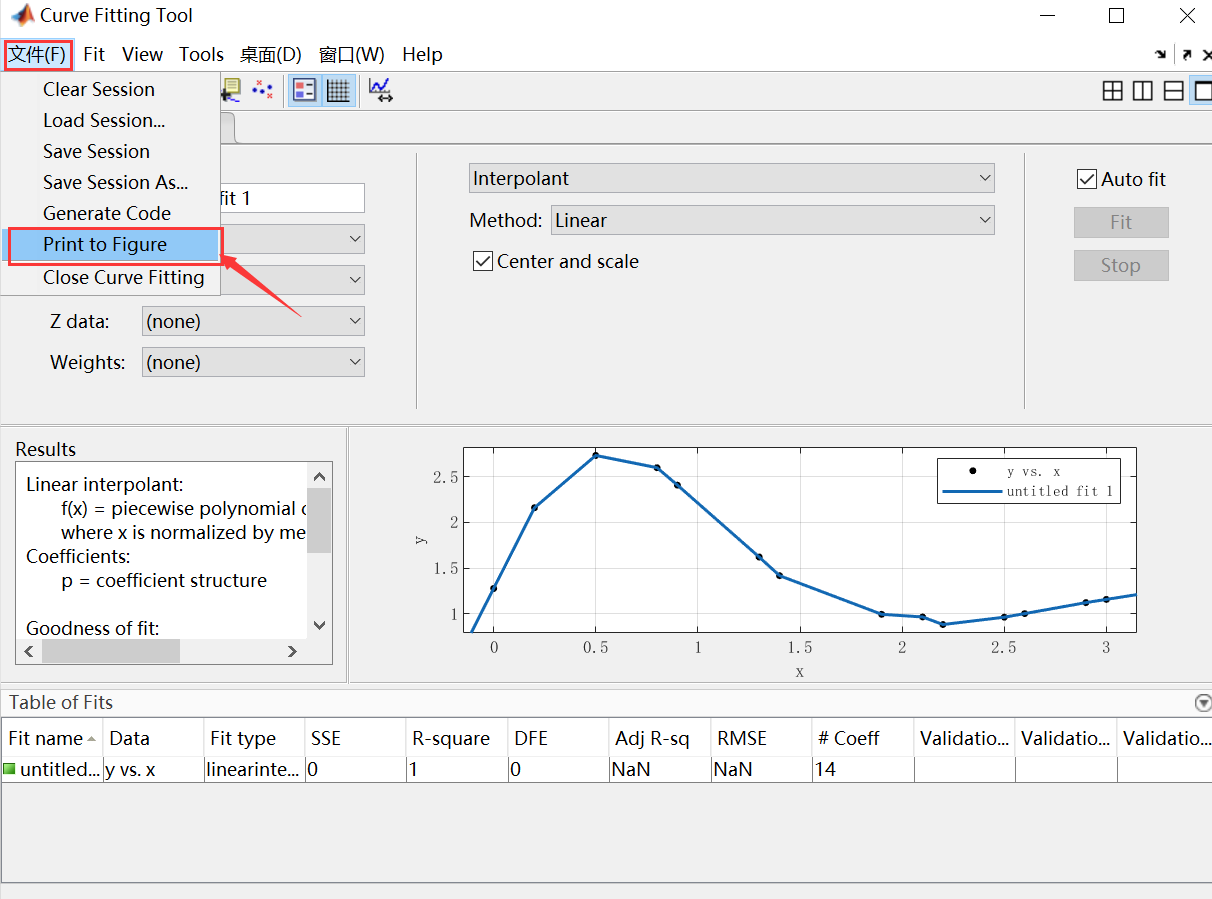The image size is (1212, 899).
Task: Sort table by Fit name column header
Action: (52, 738)
